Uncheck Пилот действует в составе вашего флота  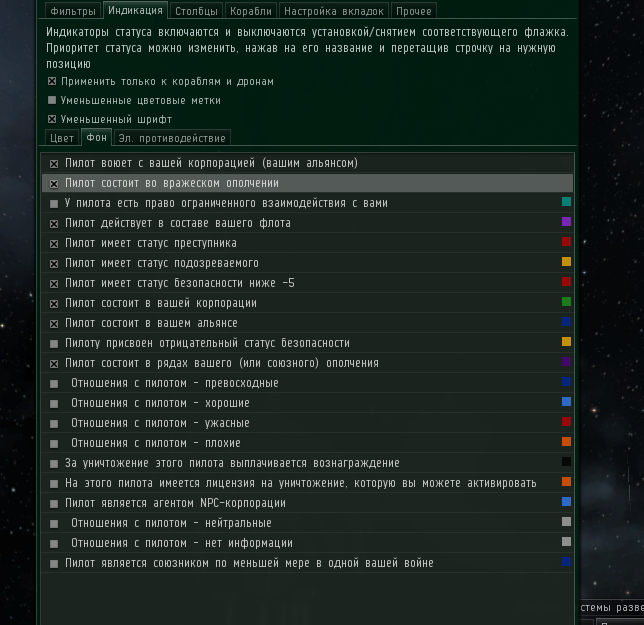point(54,224)
